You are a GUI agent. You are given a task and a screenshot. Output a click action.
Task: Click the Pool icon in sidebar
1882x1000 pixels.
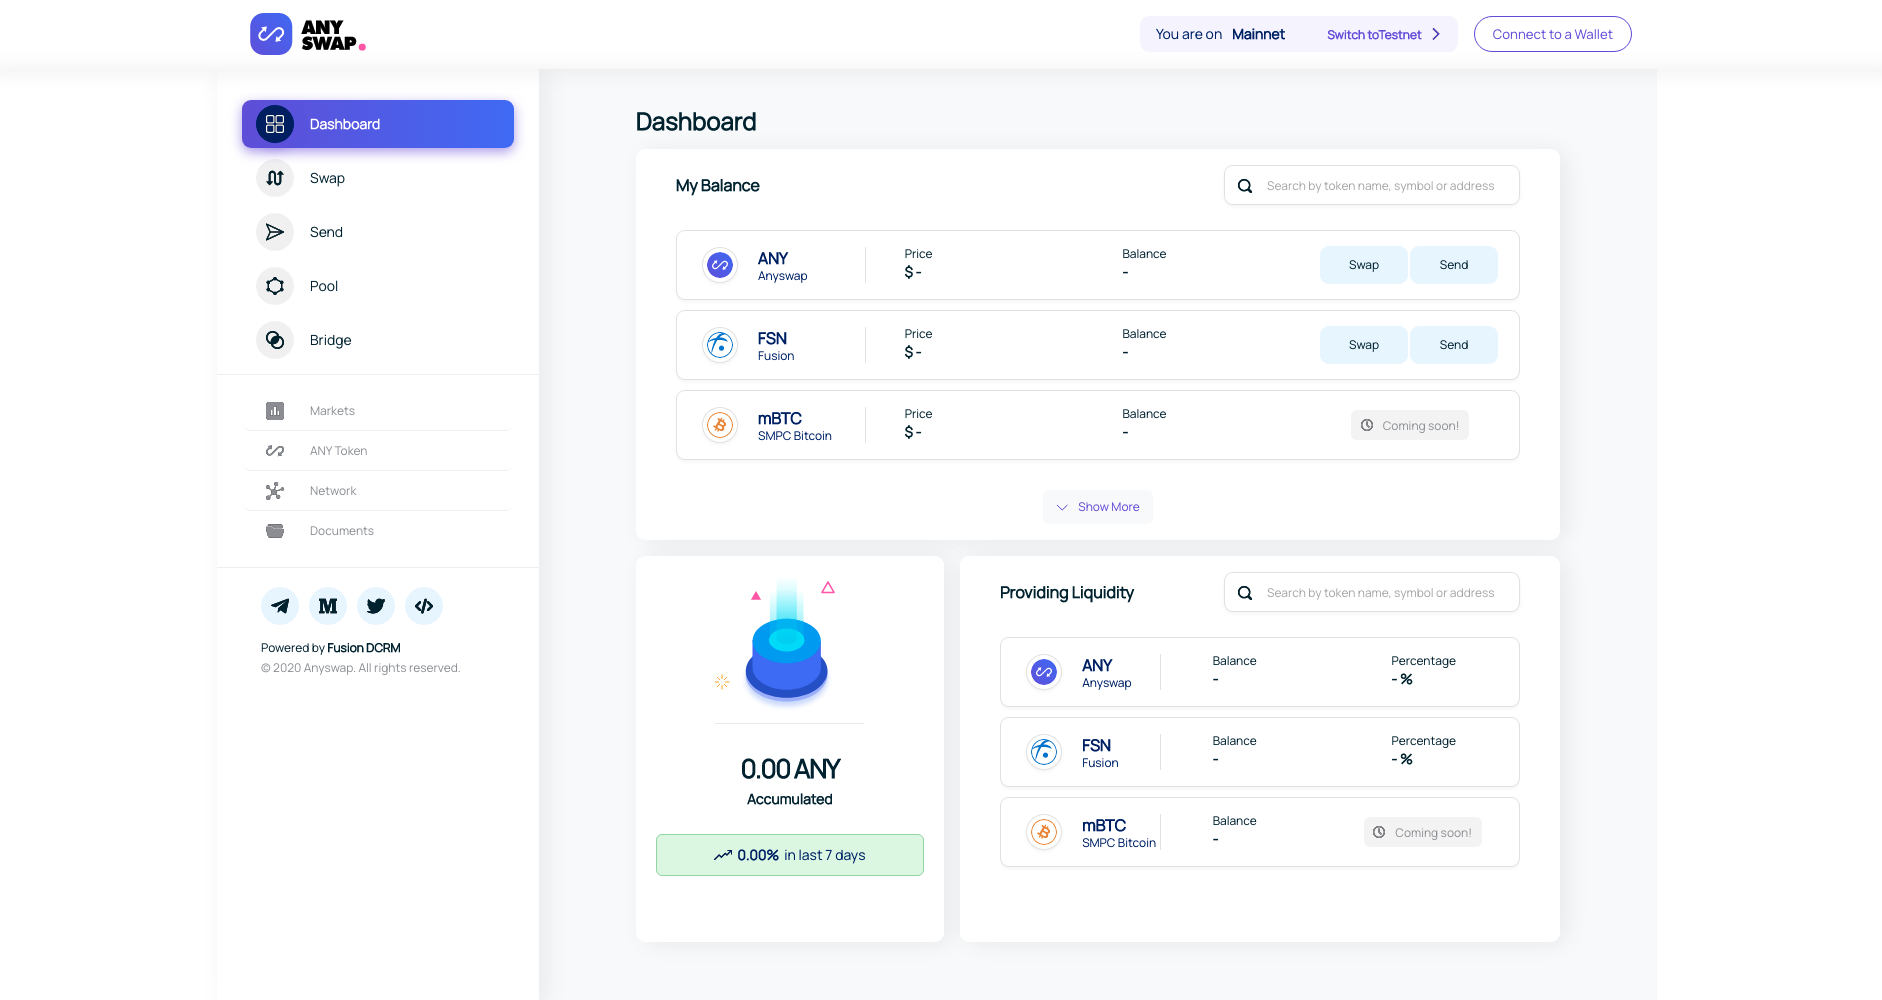coord(275,286)
